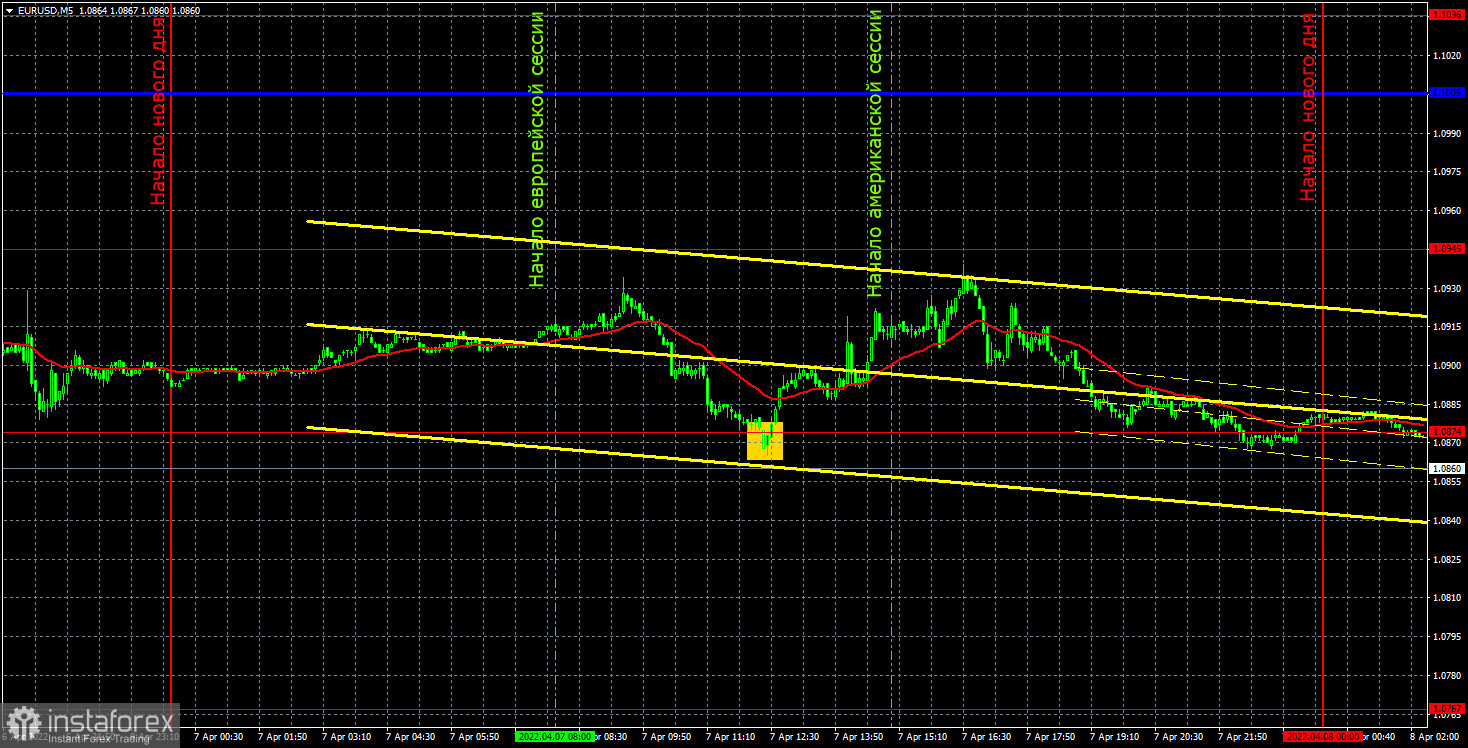Viewport: 1468px width, 748px height.
Task: Click the 7 Apr 12:30 time axis label
Action: pos(797,736)
